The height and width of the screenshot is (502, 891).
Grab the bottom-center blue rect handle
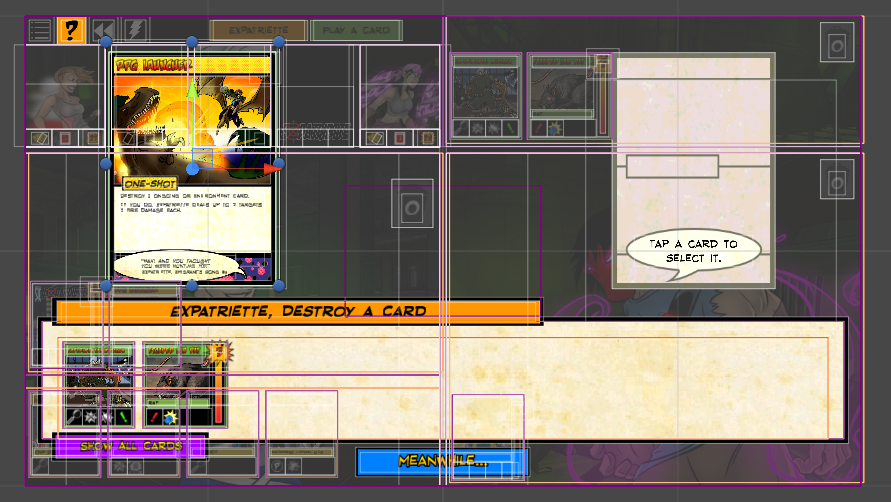[x=192, y=286]
